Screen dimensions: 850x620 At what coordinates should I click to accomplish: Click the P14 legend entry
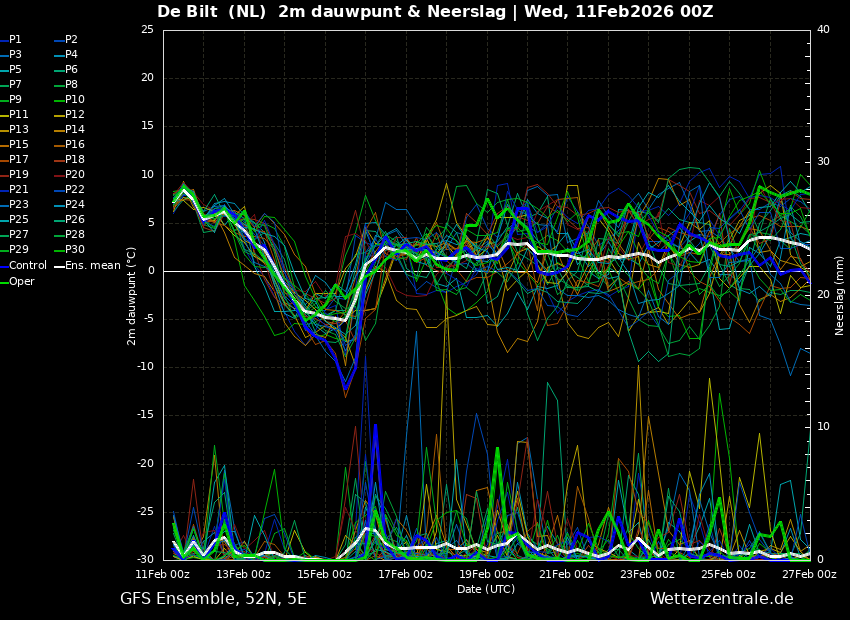pyautogui.click(x=75, y=130)
